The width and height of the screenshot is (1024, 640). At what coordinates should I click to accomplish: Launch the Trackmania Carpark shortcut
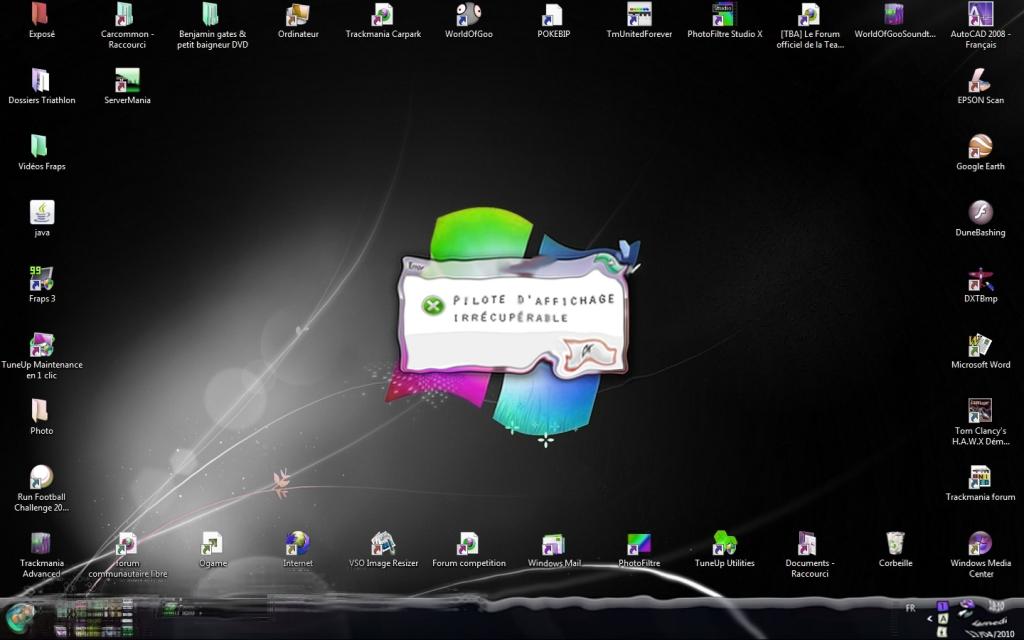[x=383, y=16]
